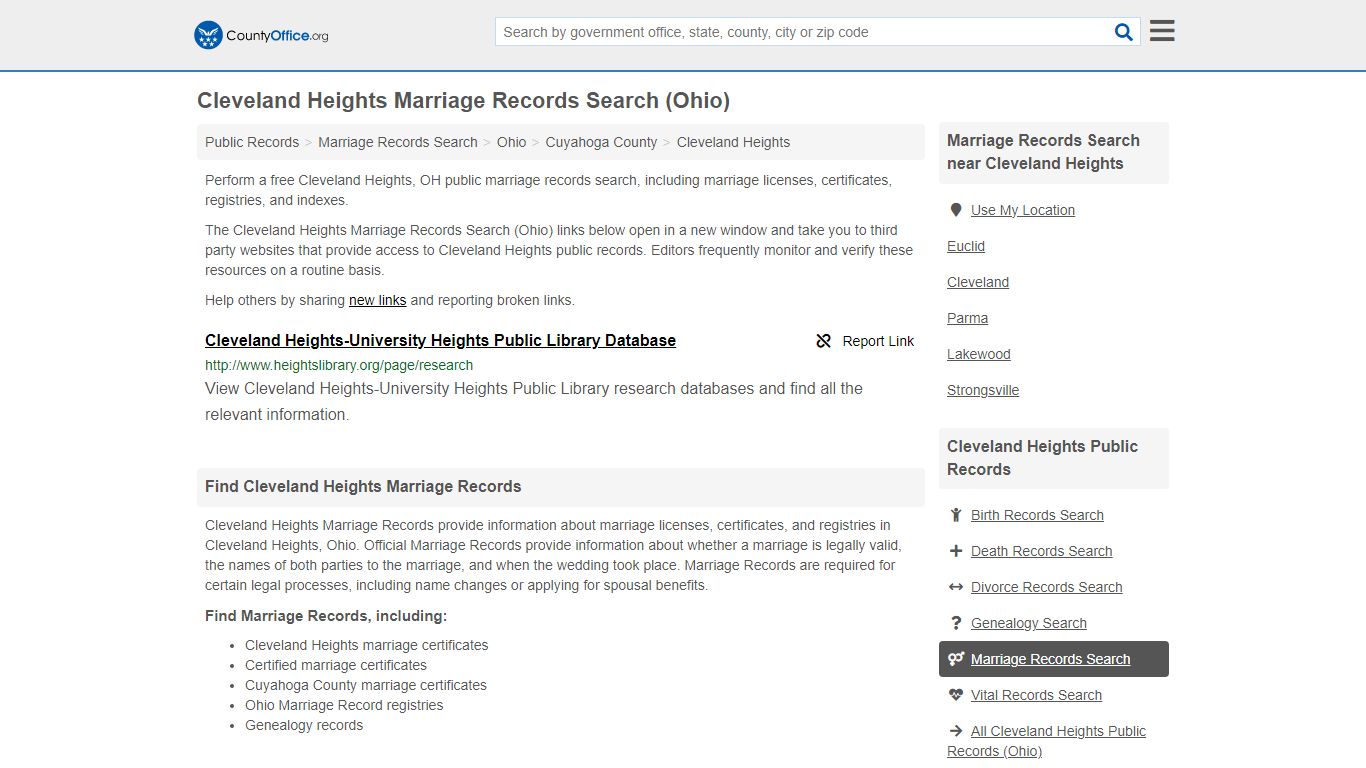1366x768 pixels.
Task: Click 'Cuyahoga County marriage certificates' list item
Action: point(366,685)
